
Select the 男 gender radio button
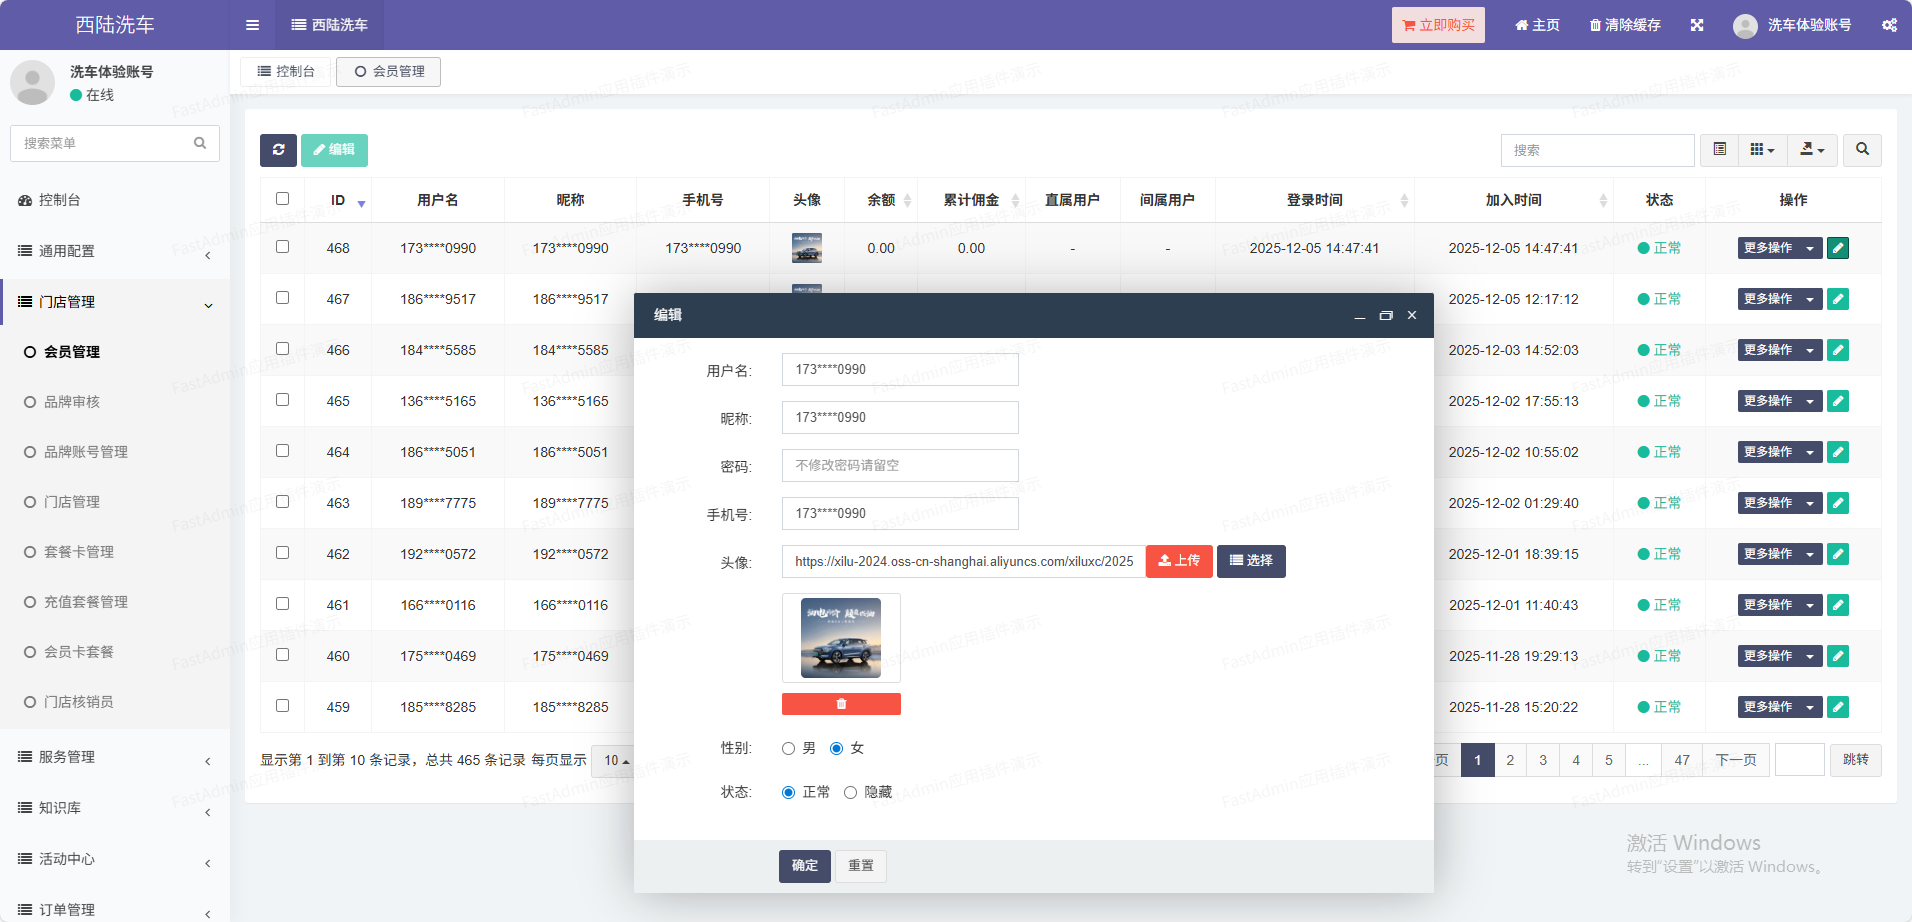tap(789, 749)
